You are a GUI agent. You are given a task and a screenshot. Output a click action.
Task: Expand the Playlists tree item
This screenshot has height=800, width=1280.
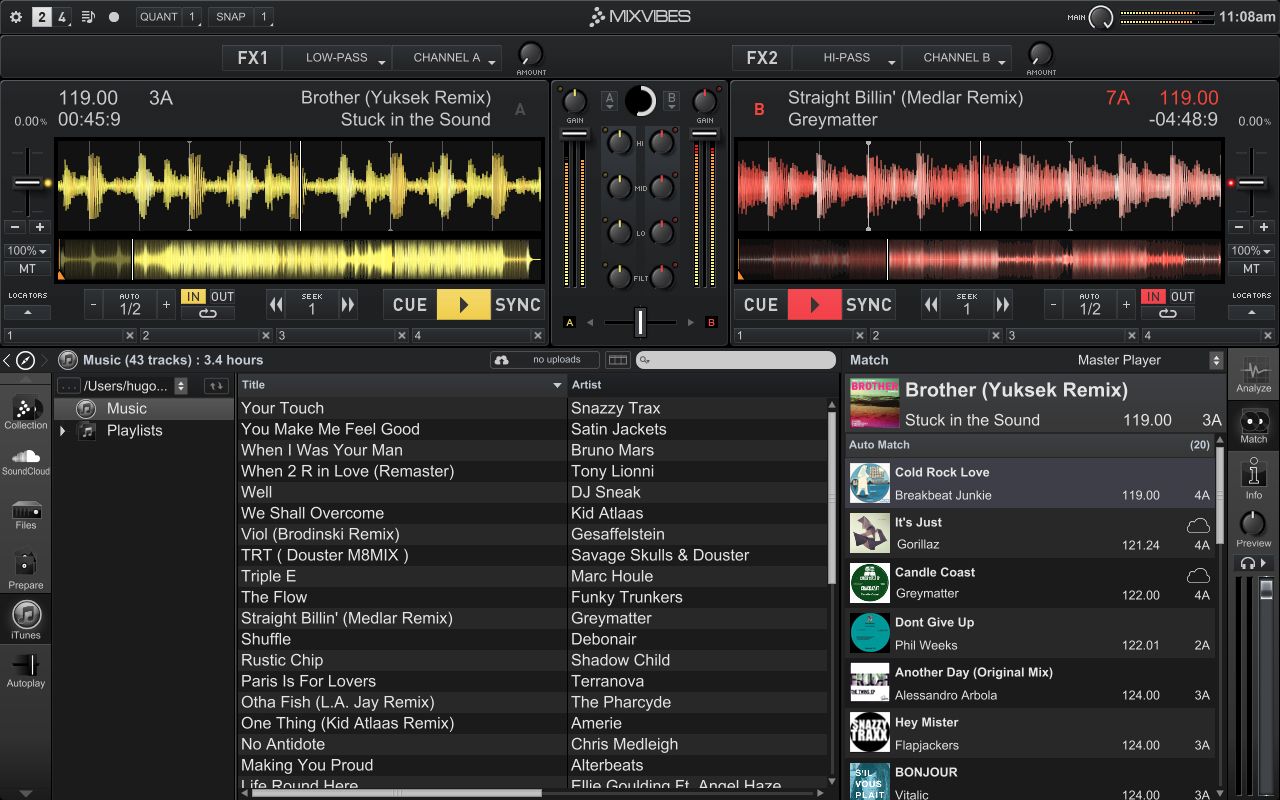pyautogui.click(x=63, y=431)
